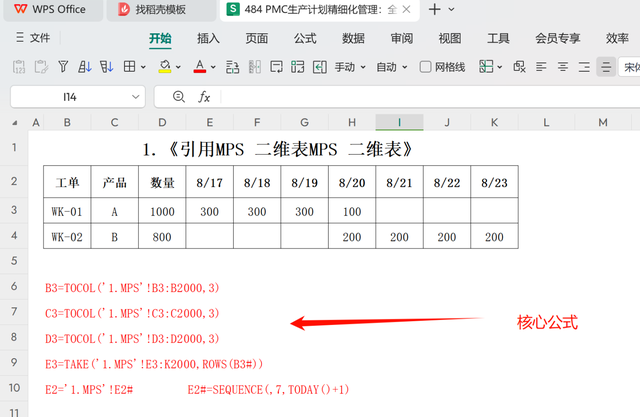Viewport: 640px width, 417px height.
Task: Select the 开始 ribbon tab
Action: click(x=160, y=38)
